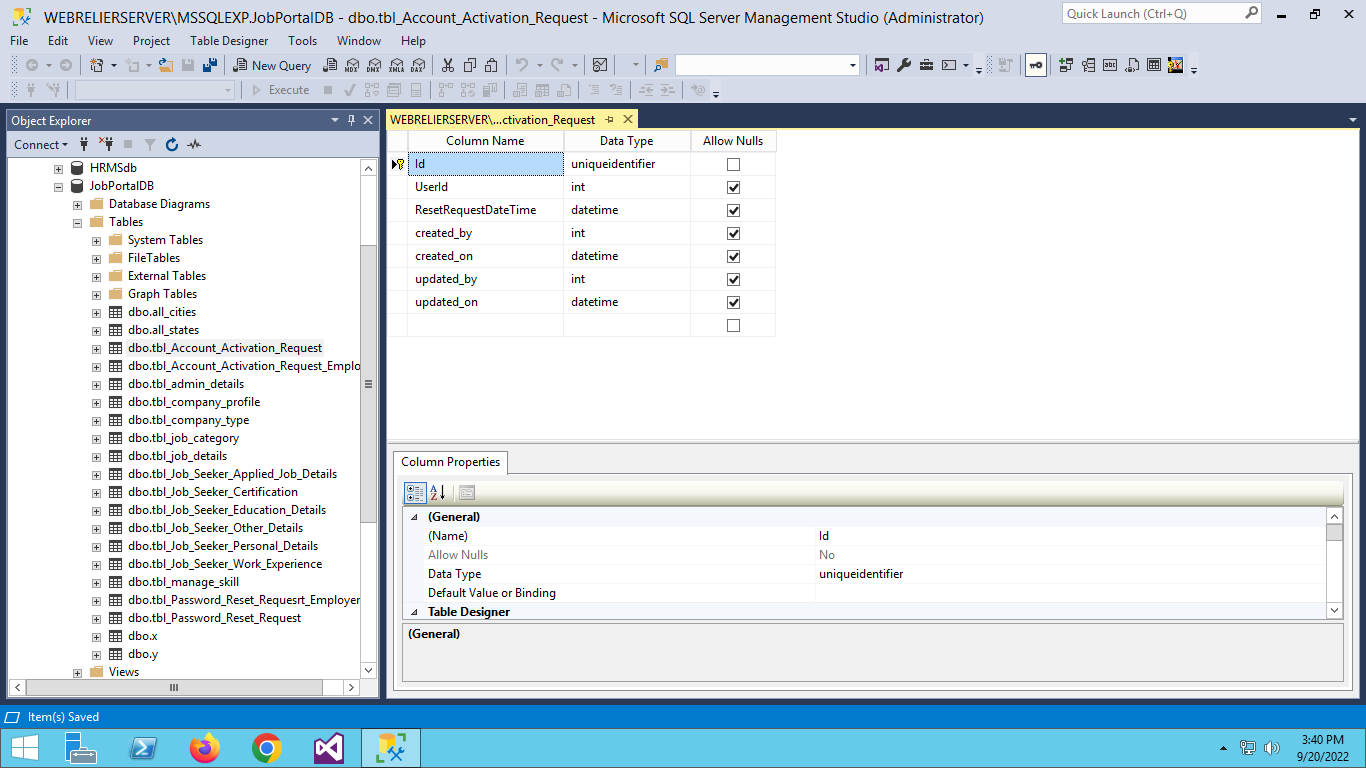Screen dimensions: 1366x768
Task: Toggle Allow Nulls for created_by
Action: click(733, 233)
